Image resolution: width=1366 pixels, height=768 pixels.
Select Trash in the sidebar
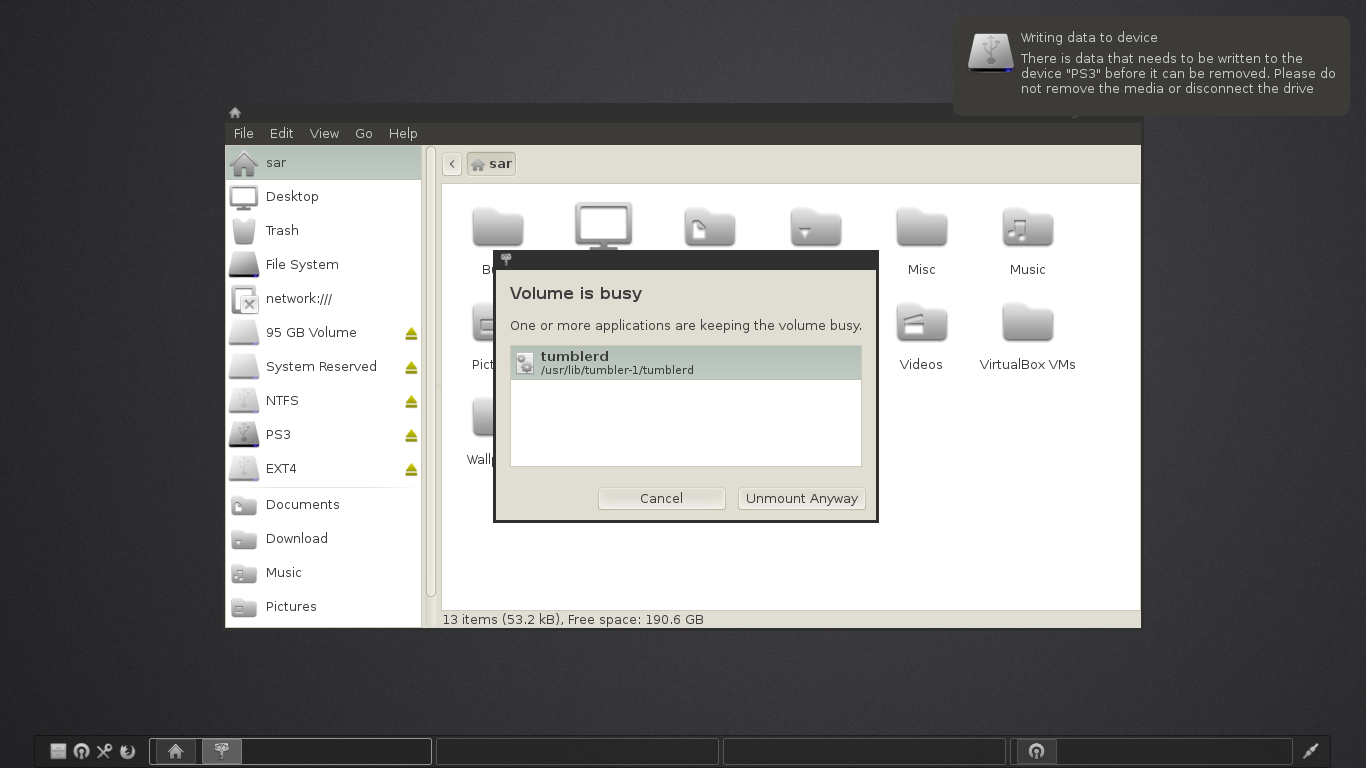pyautogui.click(x=282, y=231)
